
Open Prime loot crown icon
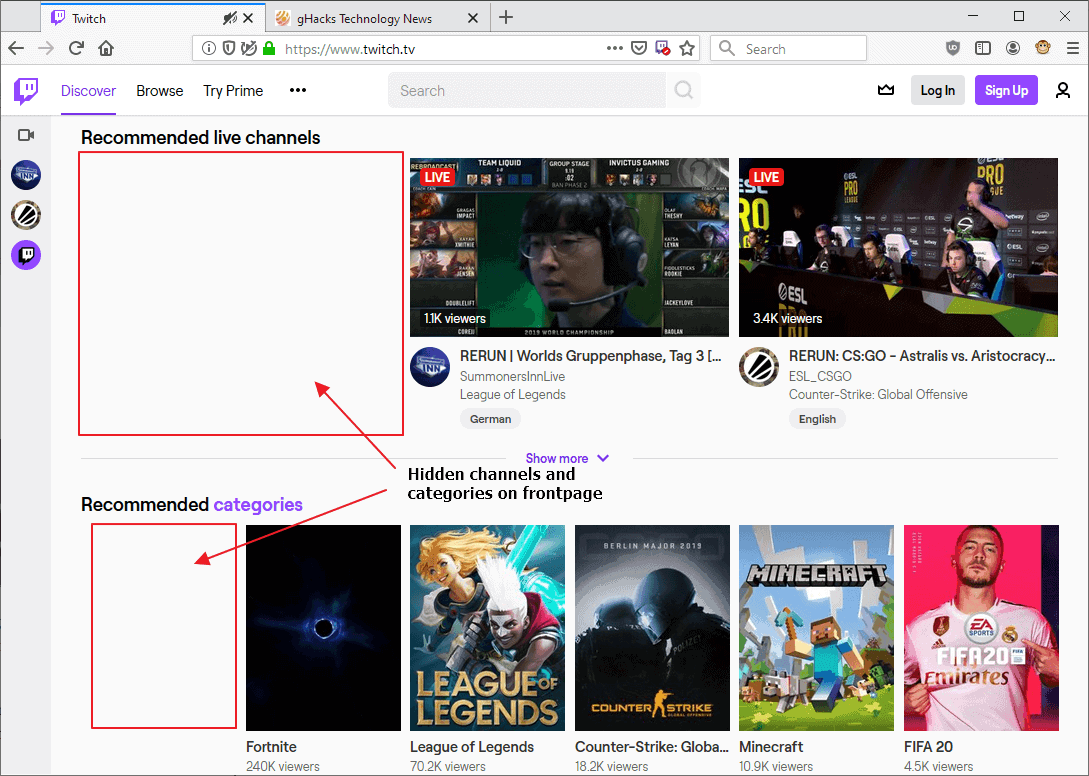point(886,90)
